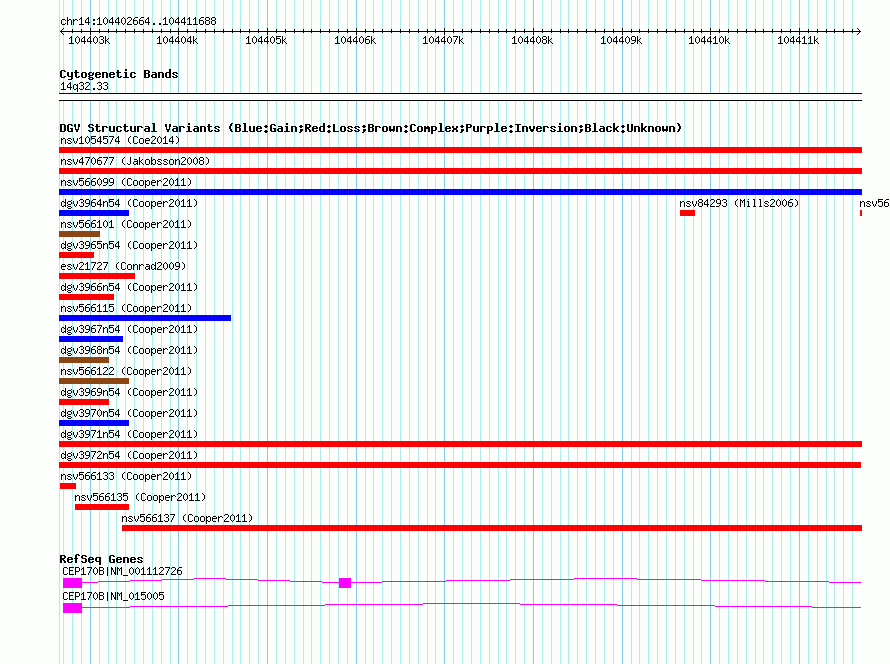
Task: Select the dgv3966n54 red bar
Action: [87, 297]
